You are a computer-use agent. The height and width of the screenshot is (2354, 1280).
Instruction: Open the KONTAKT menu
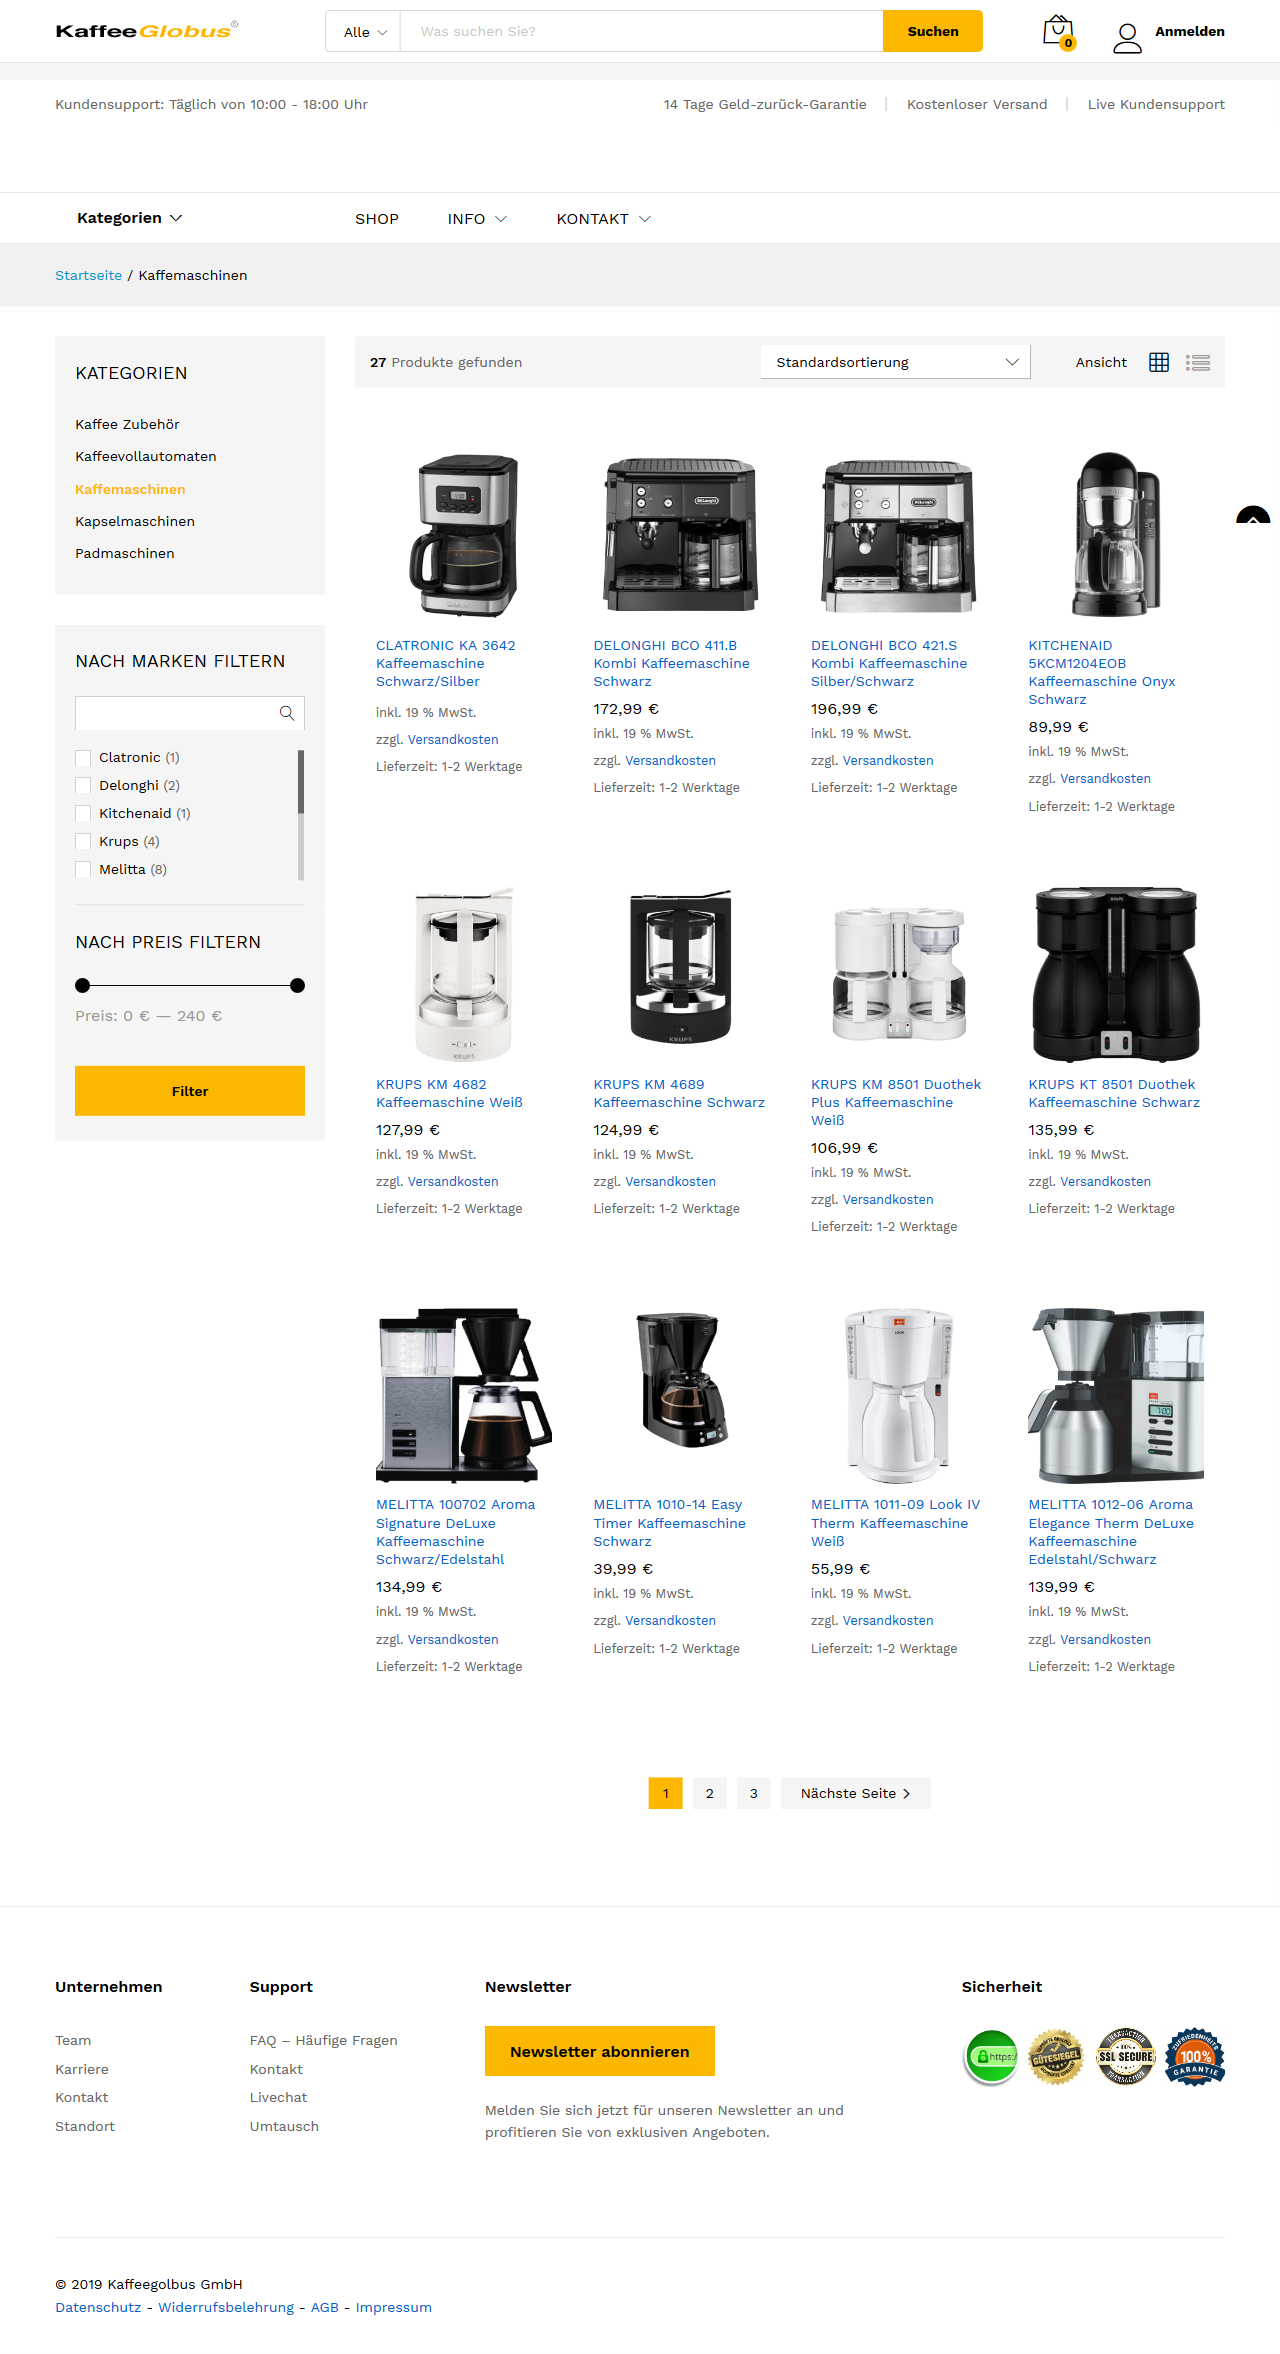[603, 219]
